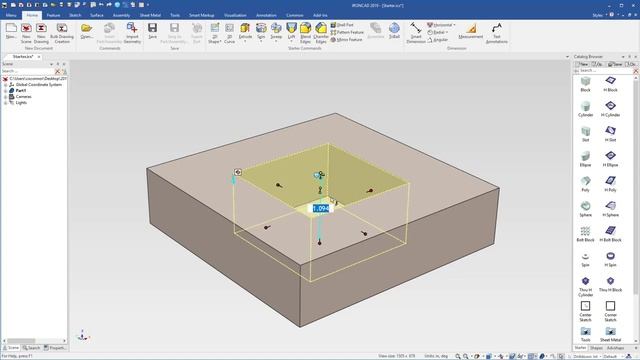This screenshot has height=360, width=640.
Task: Click the Shell Part command
Action: pyautogui.click(x=342, y=25)
